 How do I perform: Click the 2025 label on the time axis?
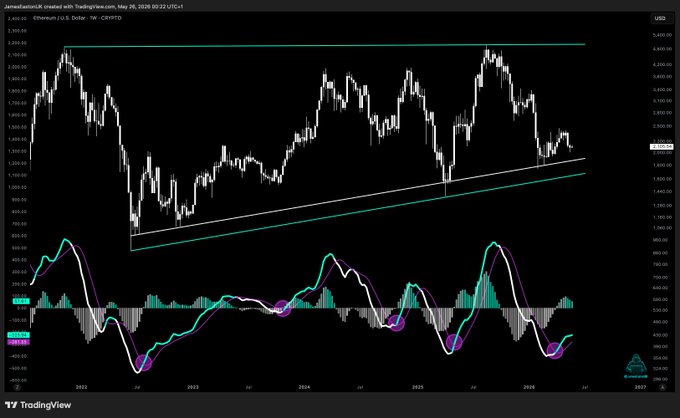click(x=418, y=387)
